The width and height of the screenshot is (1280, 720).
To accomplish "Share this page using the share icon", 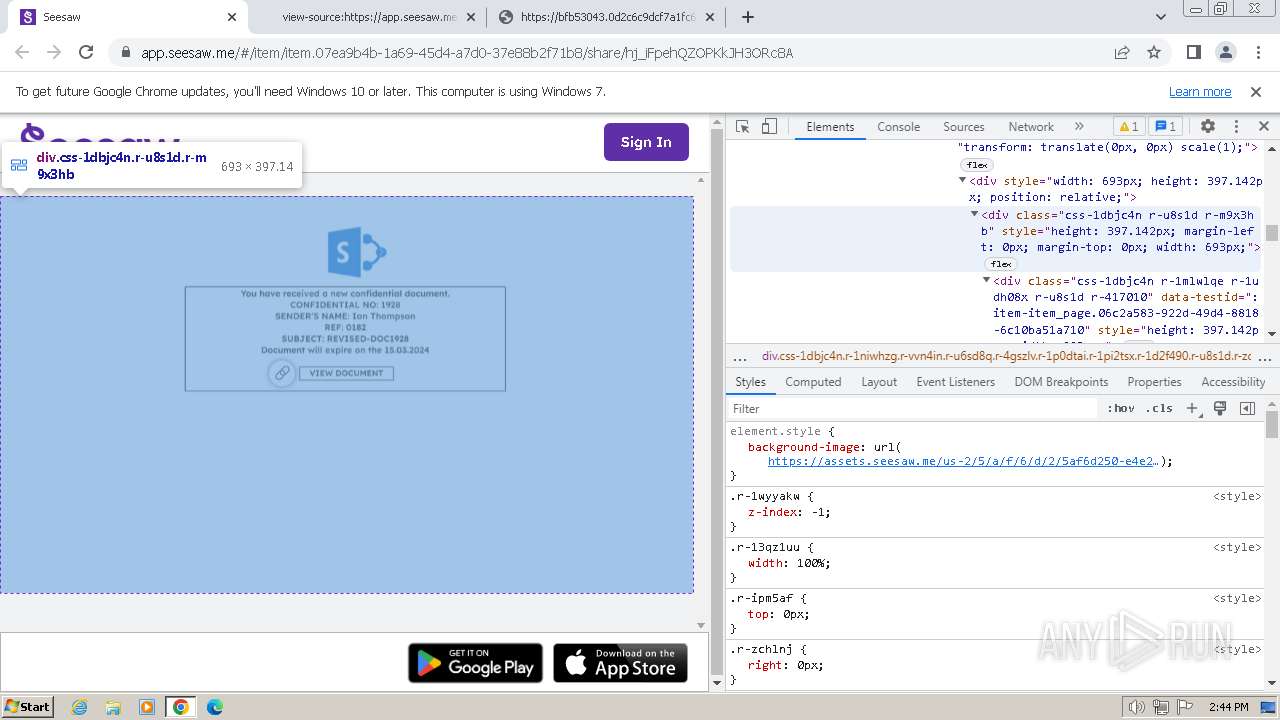I will 1122,53.
